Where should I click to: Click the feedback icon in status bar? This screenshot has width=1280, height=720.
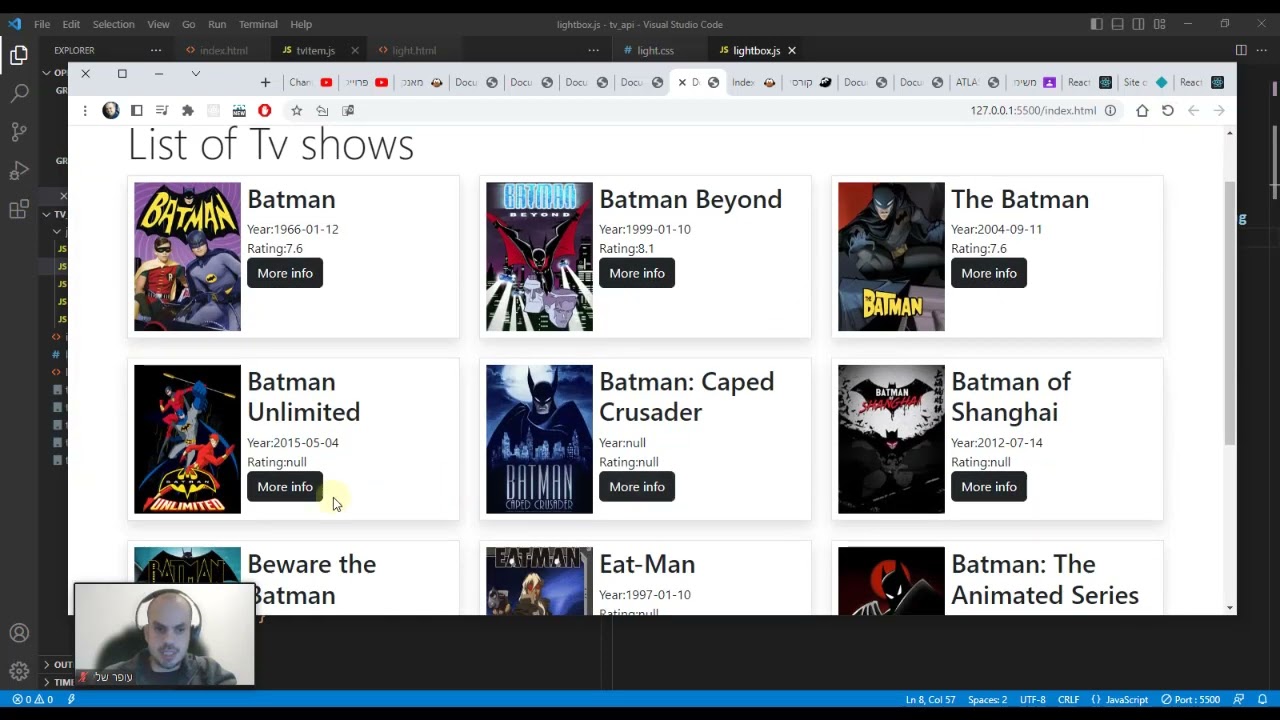(1240, 699)
